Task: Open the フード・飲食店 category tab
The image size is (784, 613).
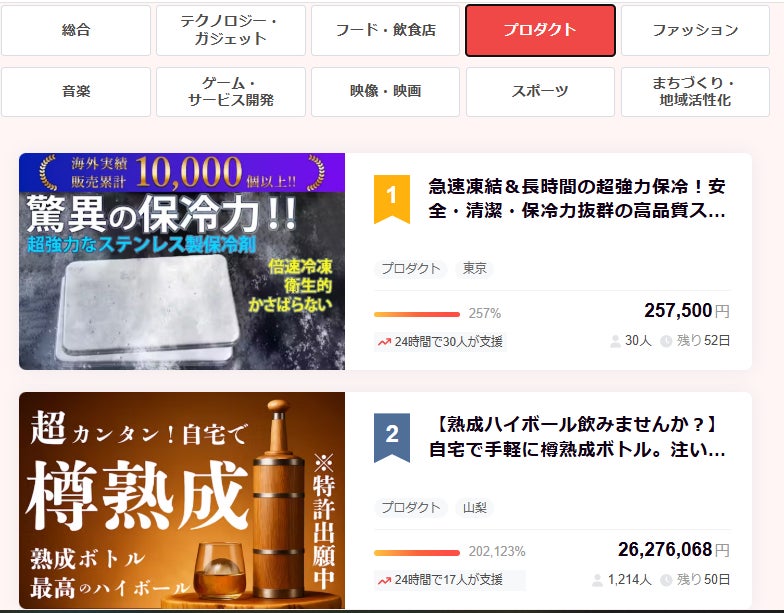Action: pyautogui.click(x=386, y=30)
